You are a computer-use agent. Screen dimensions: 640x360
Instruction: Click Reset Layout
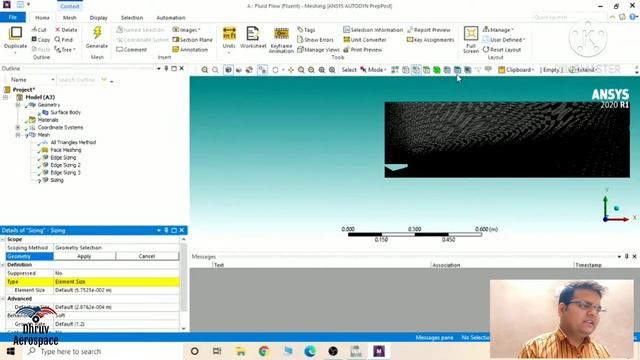coord(502,49)
